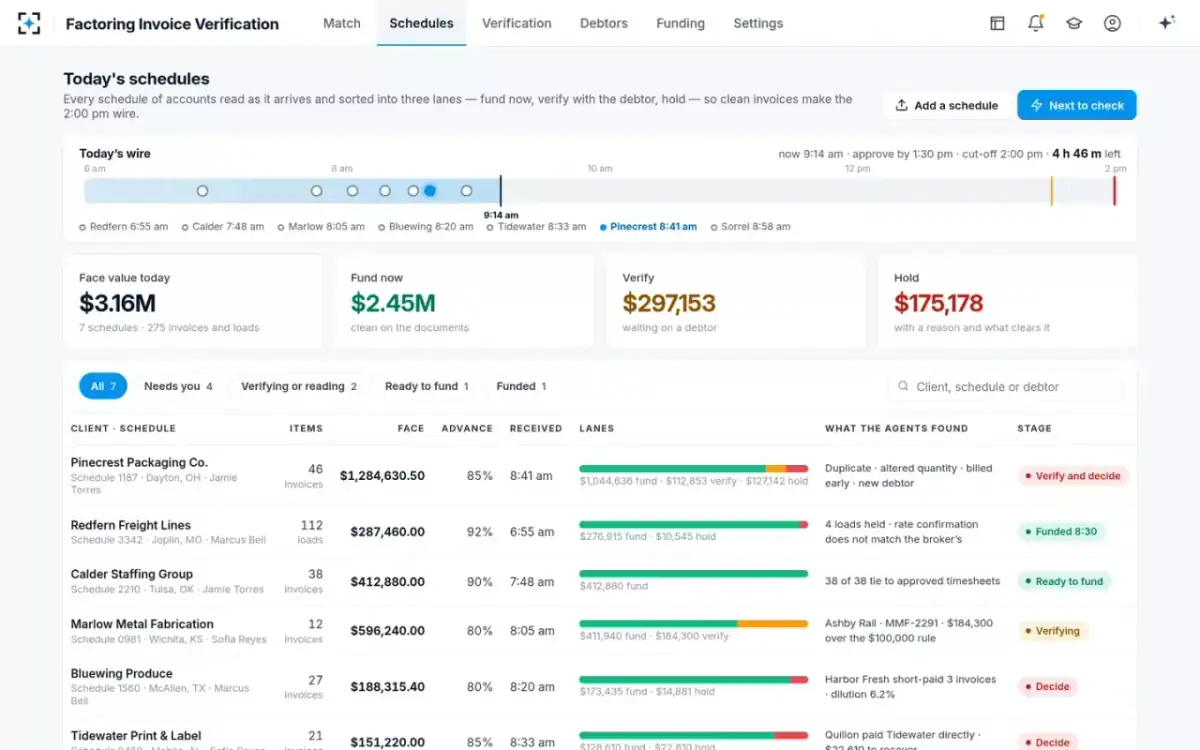The image size is (1200, 750).
Task: Click the $596,240.00 face amount
Action: point(387,631)
